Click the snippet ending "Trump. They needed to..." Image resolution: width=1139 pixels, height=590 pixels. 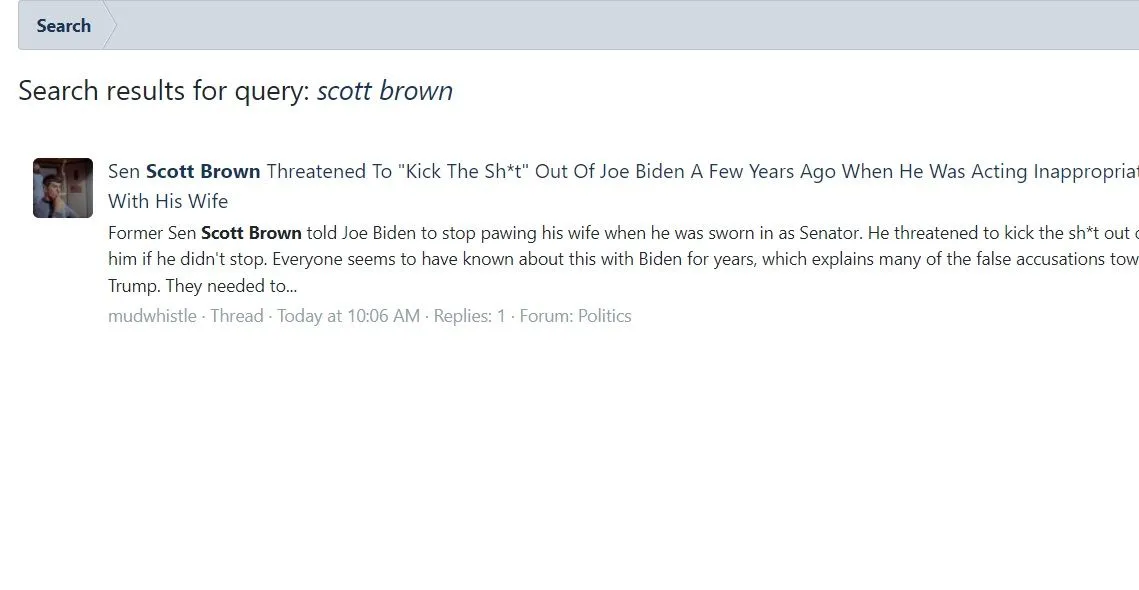[203, 286]
